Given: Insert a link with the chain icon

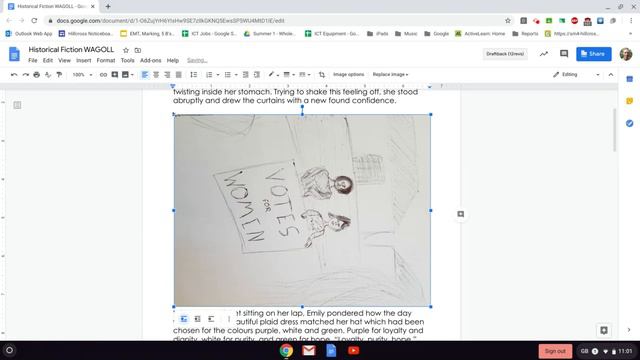Looking at the screenshot, I should point(103,75).
